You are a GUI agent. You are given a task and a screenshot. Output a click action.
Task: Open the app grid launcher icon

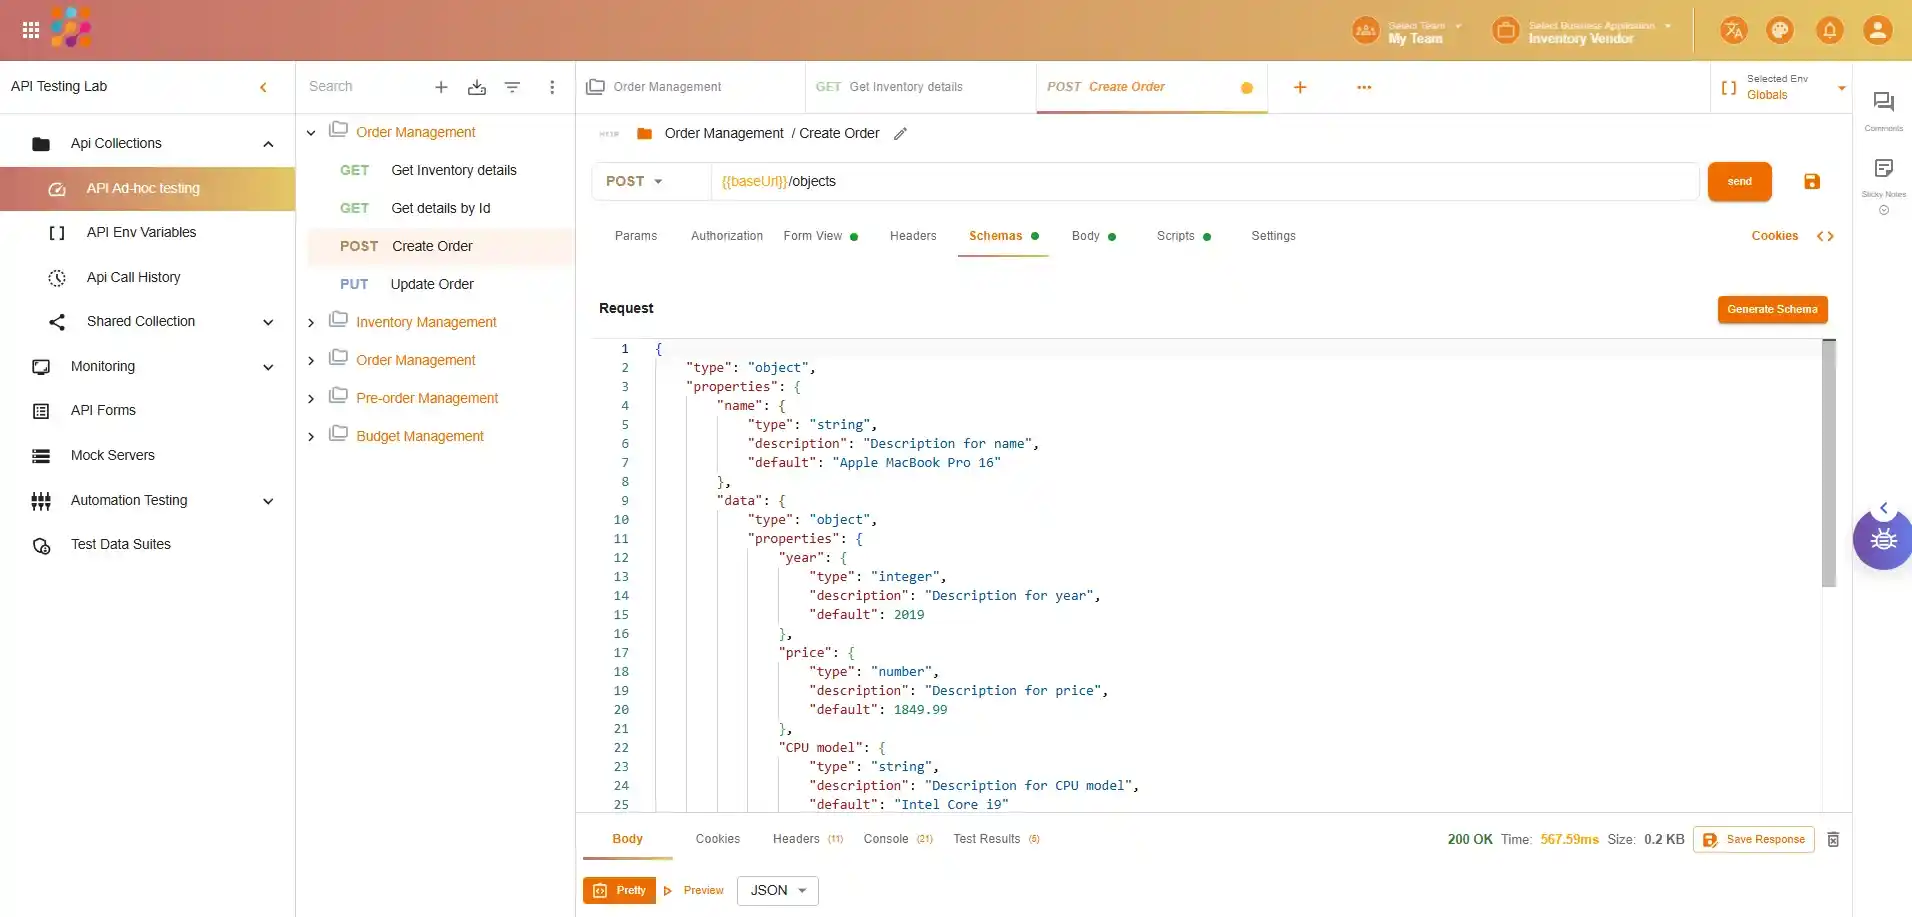[x=31, y=31]
